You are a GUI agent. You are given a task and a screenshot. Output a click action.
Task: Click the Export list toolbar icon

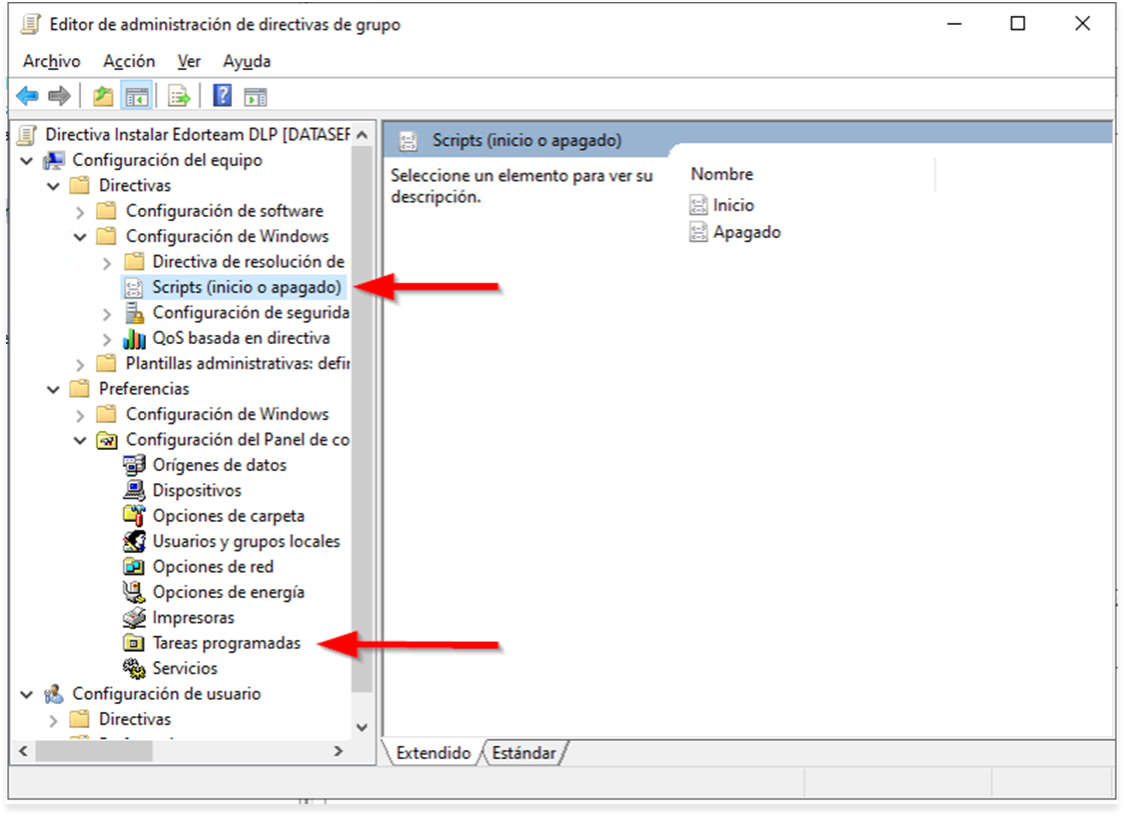coord(178,95)
